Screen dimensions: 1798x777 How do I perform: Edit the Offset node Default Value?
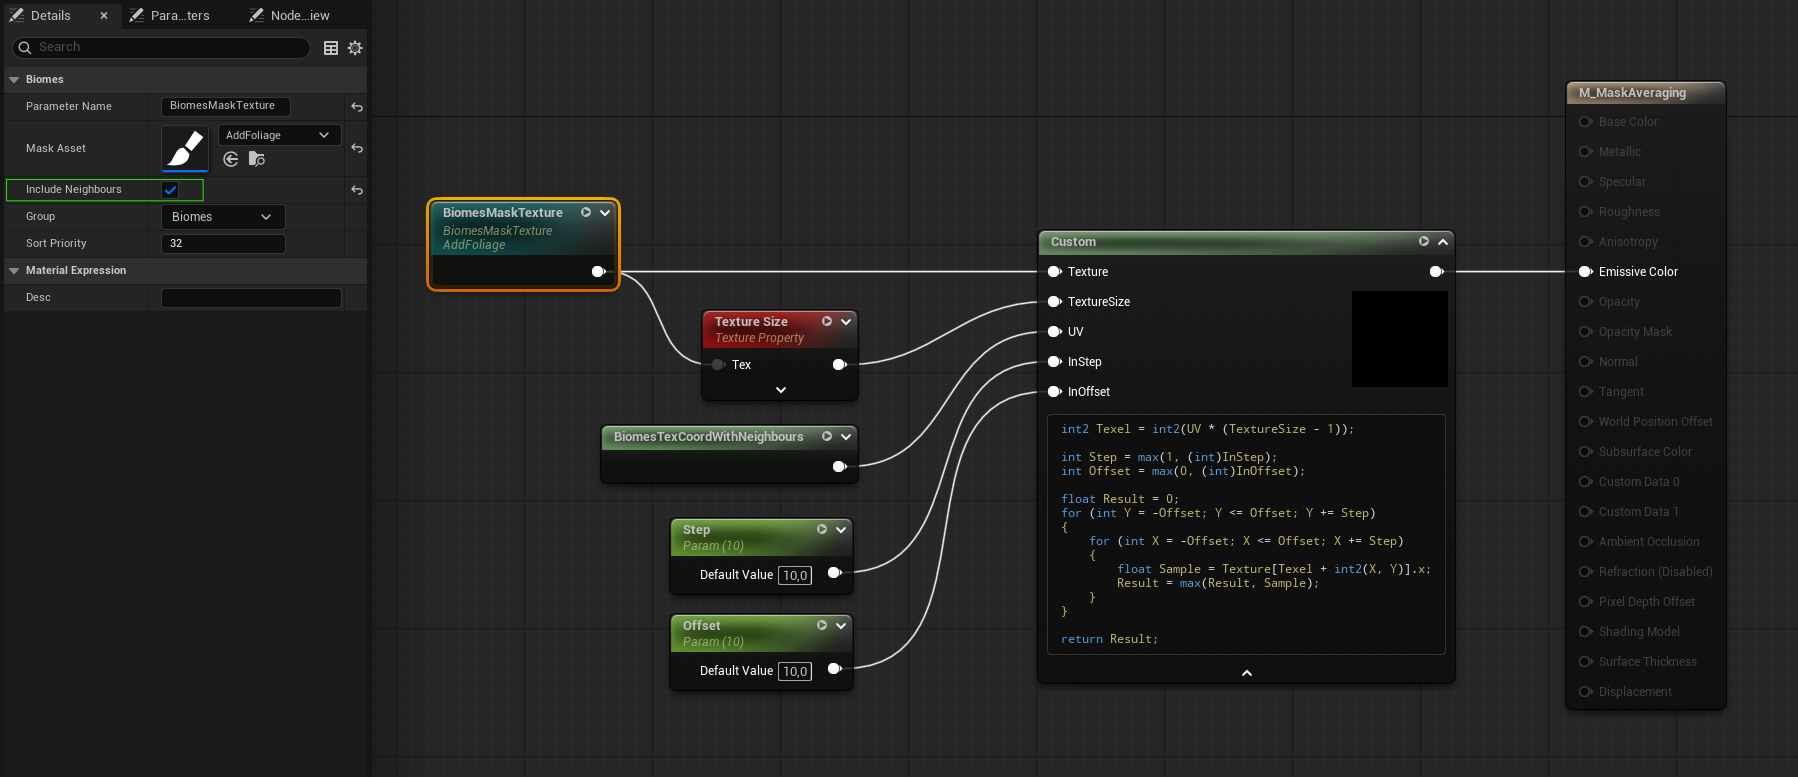tap(795, 671)
